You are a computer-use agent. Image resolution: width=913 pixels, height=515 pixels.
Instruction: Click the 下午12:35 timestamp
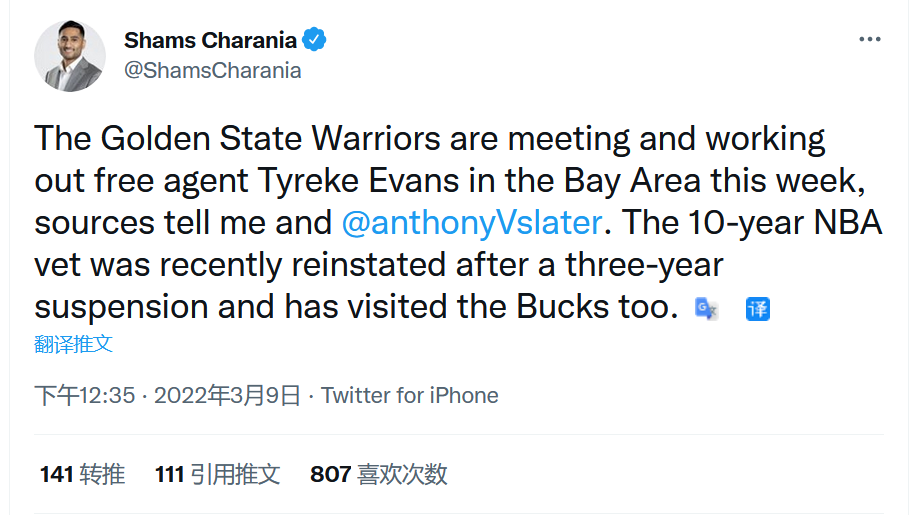point(84,396)
